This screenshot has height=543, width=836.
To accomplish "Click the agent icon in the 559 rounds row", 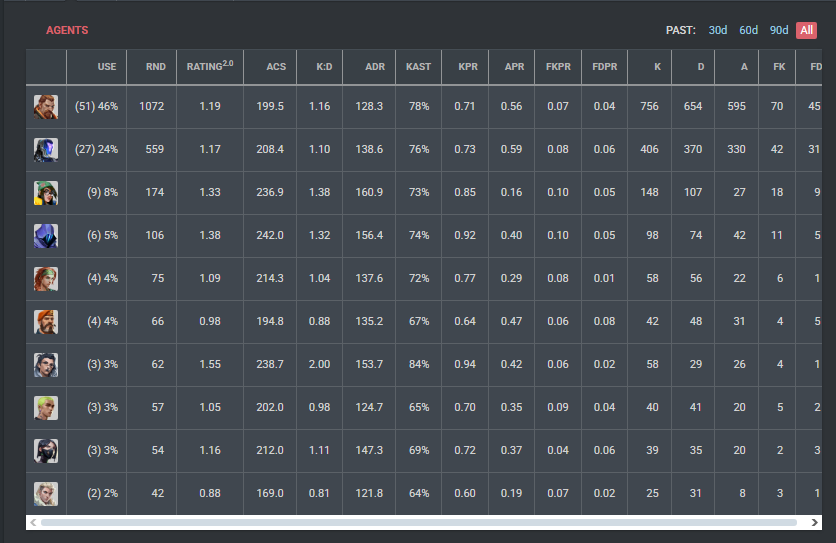I will [x=46, y=150].
